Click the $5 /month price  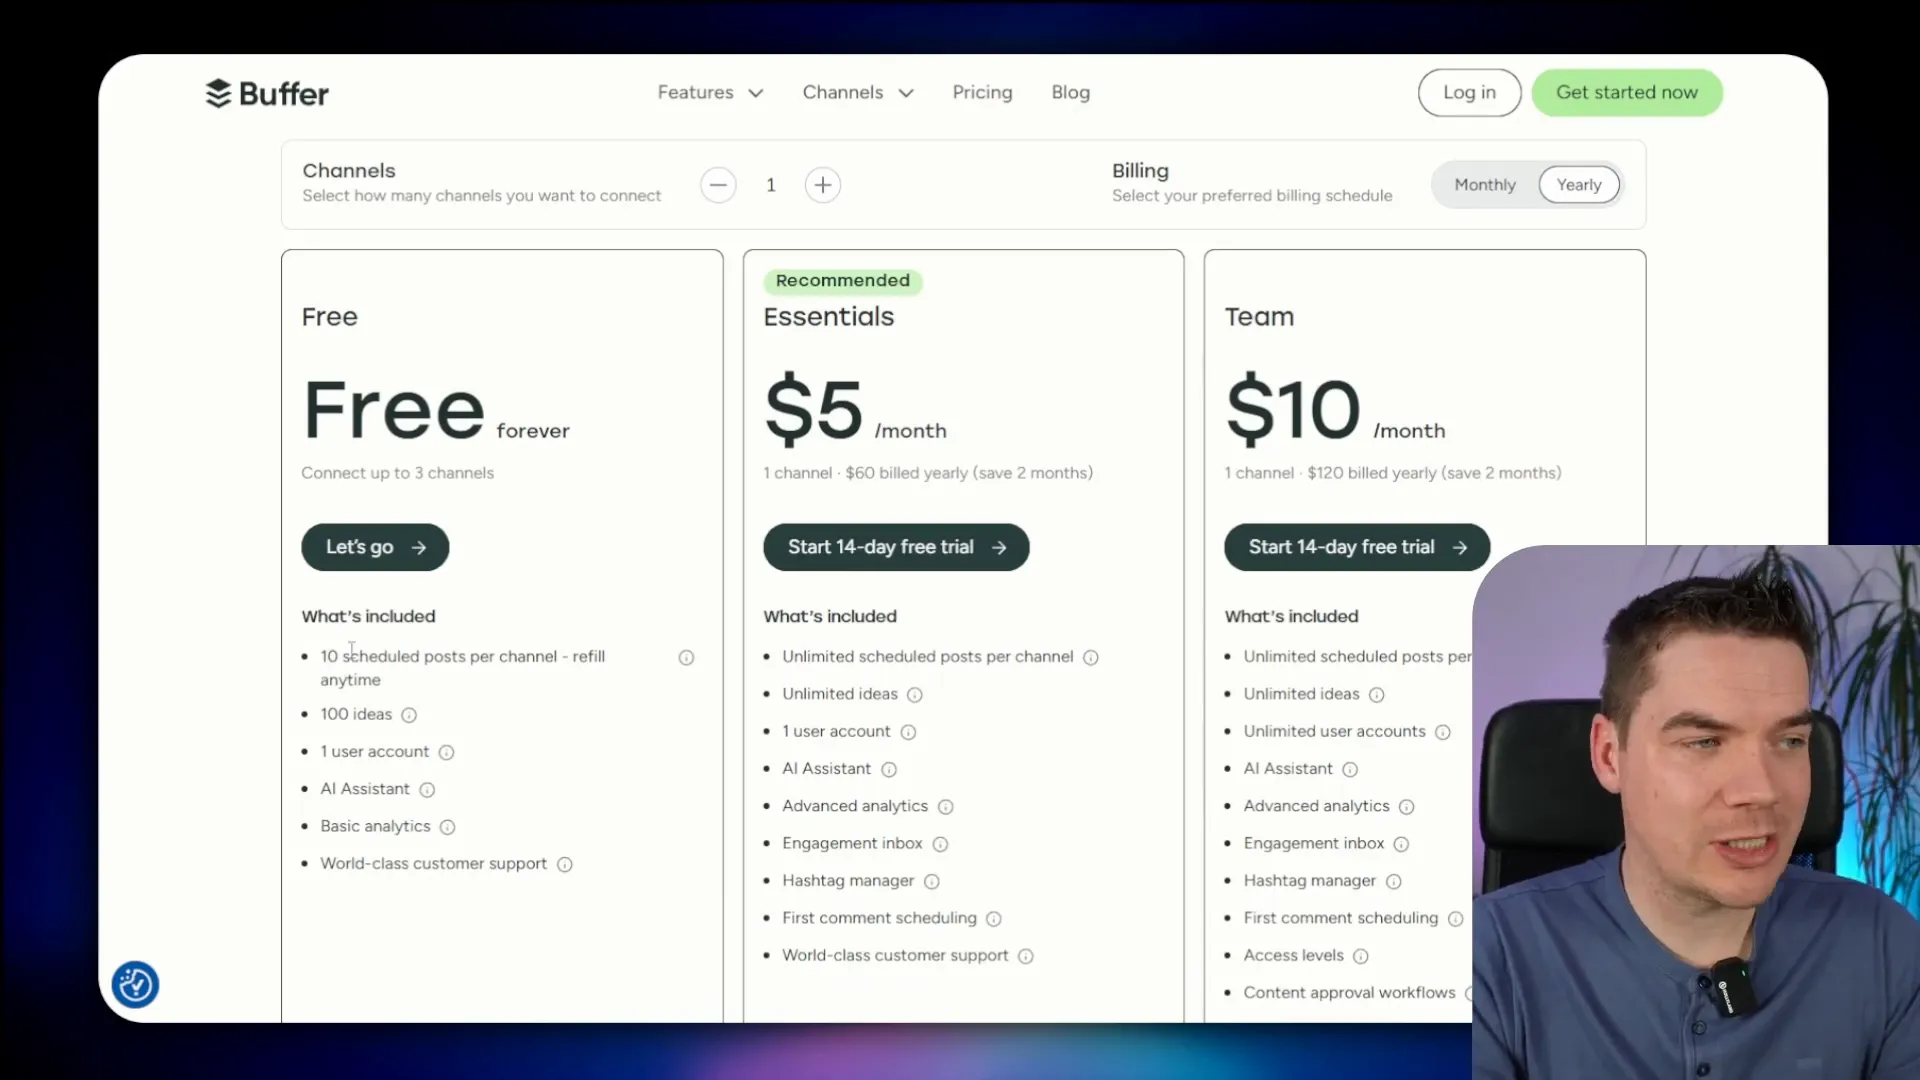click(855, 410)
